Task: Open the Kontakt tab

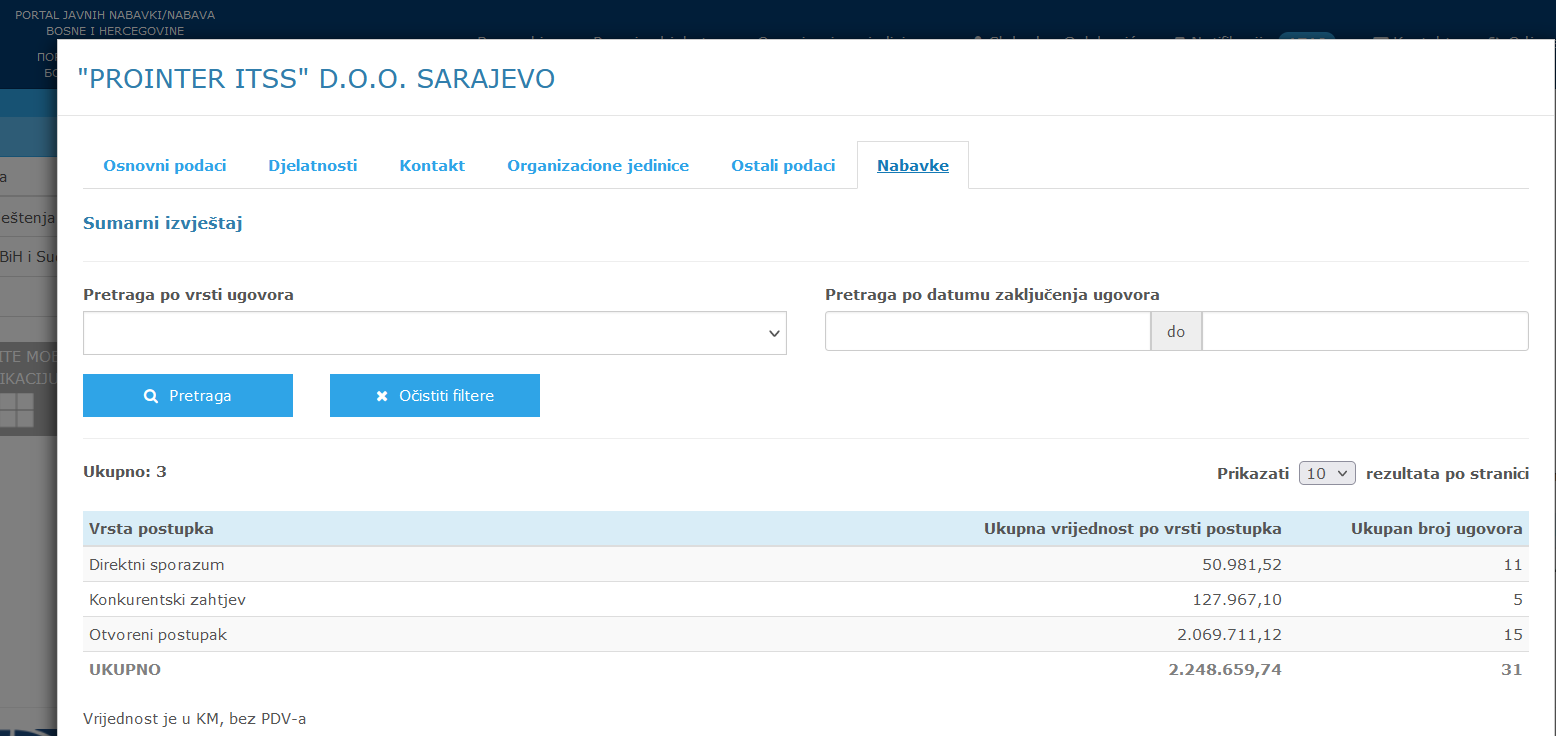Action: coord(432,165)
